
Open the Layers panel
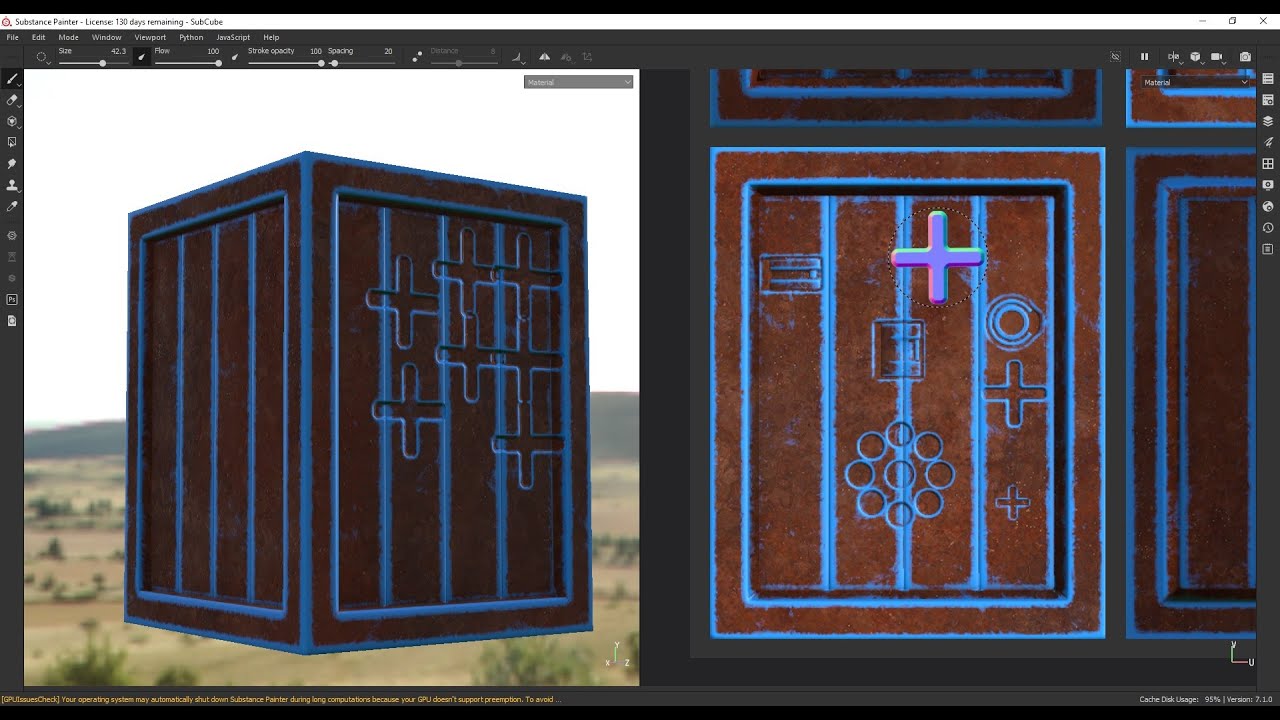[1268, 121]
